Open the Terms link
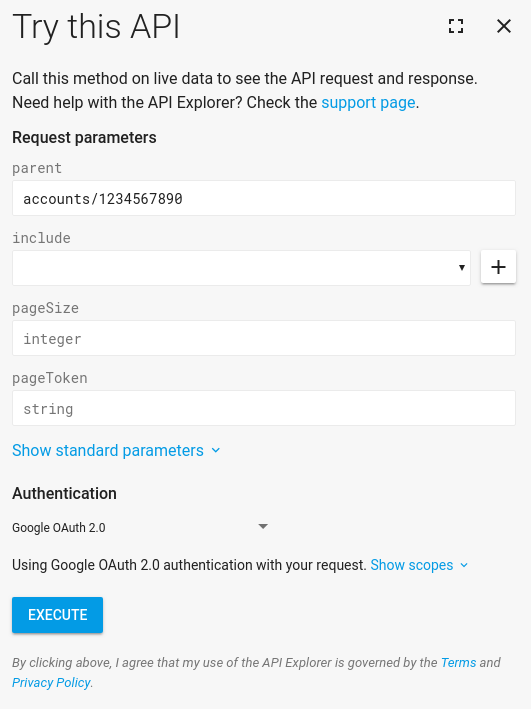Image resolution: width=531 pixels, height=709 pixels. tap(458, 662)
